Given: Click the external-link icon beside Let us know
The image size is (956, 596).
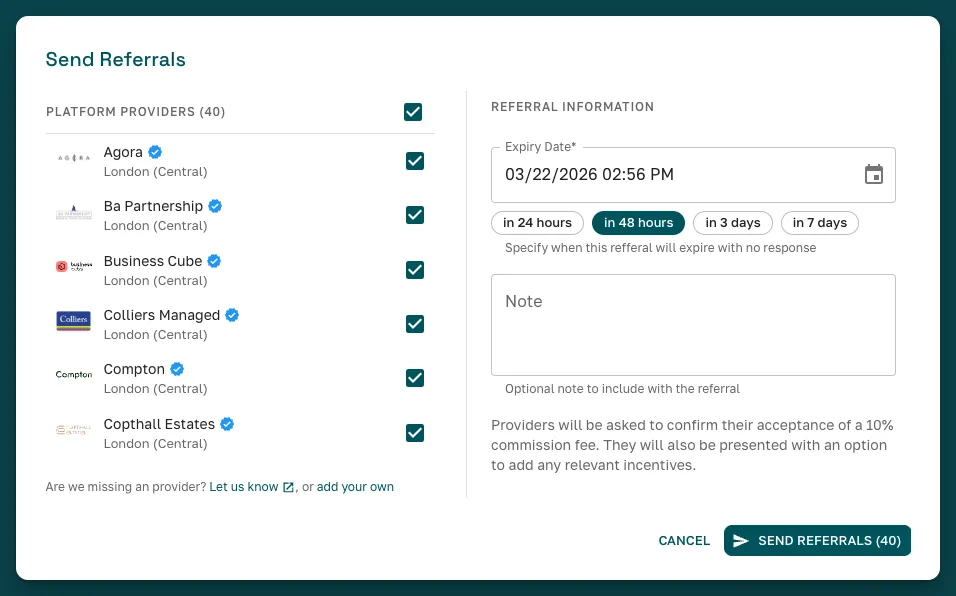Looking at the screenshot, I should click(x=287, y=487).
